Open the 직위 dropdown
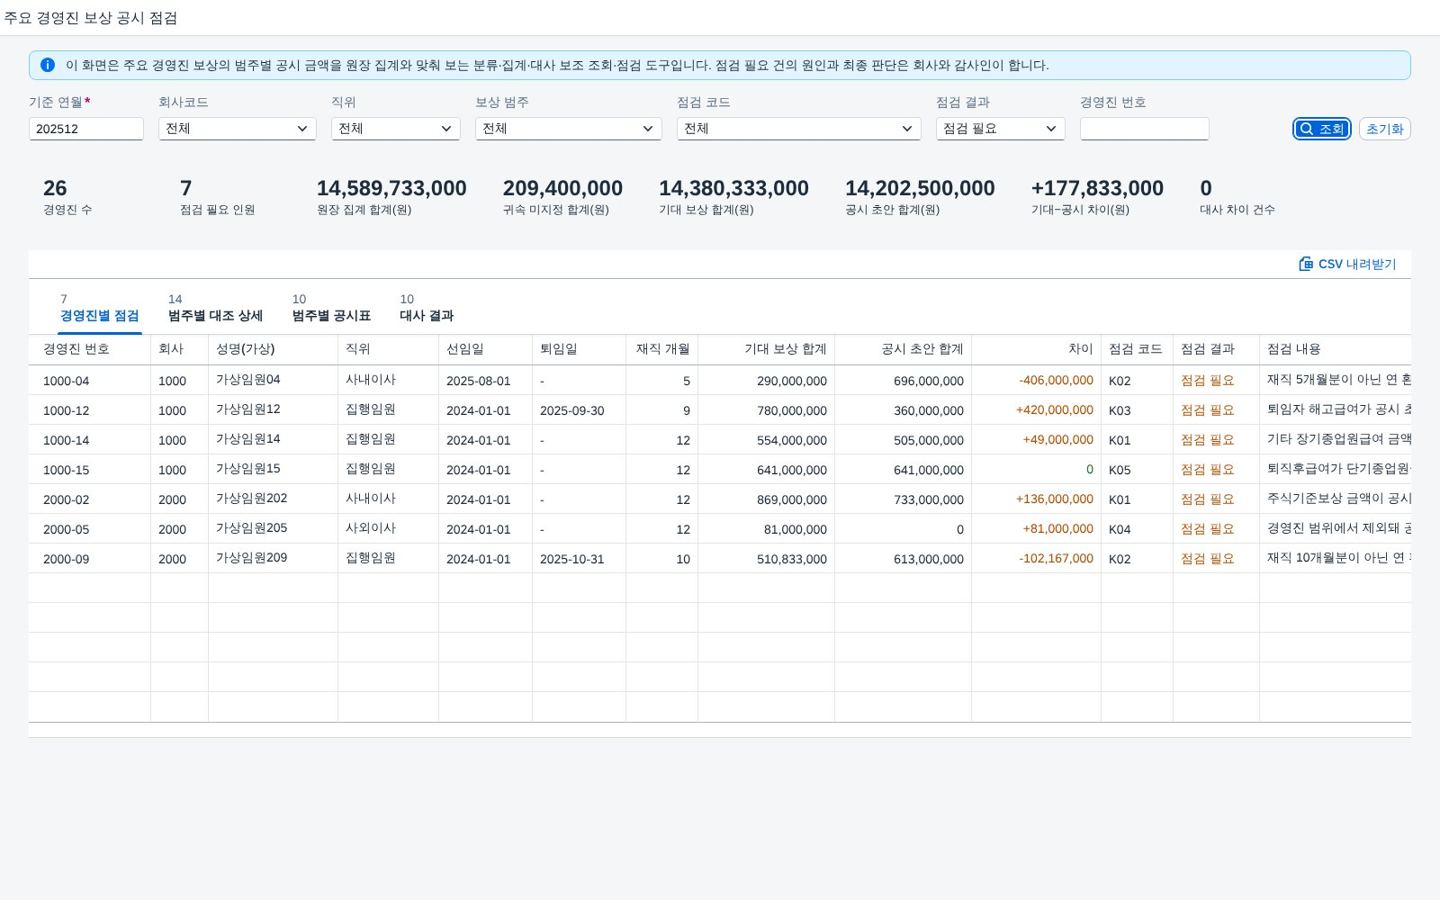The image size is (1440, 900). tap(395, 129)
